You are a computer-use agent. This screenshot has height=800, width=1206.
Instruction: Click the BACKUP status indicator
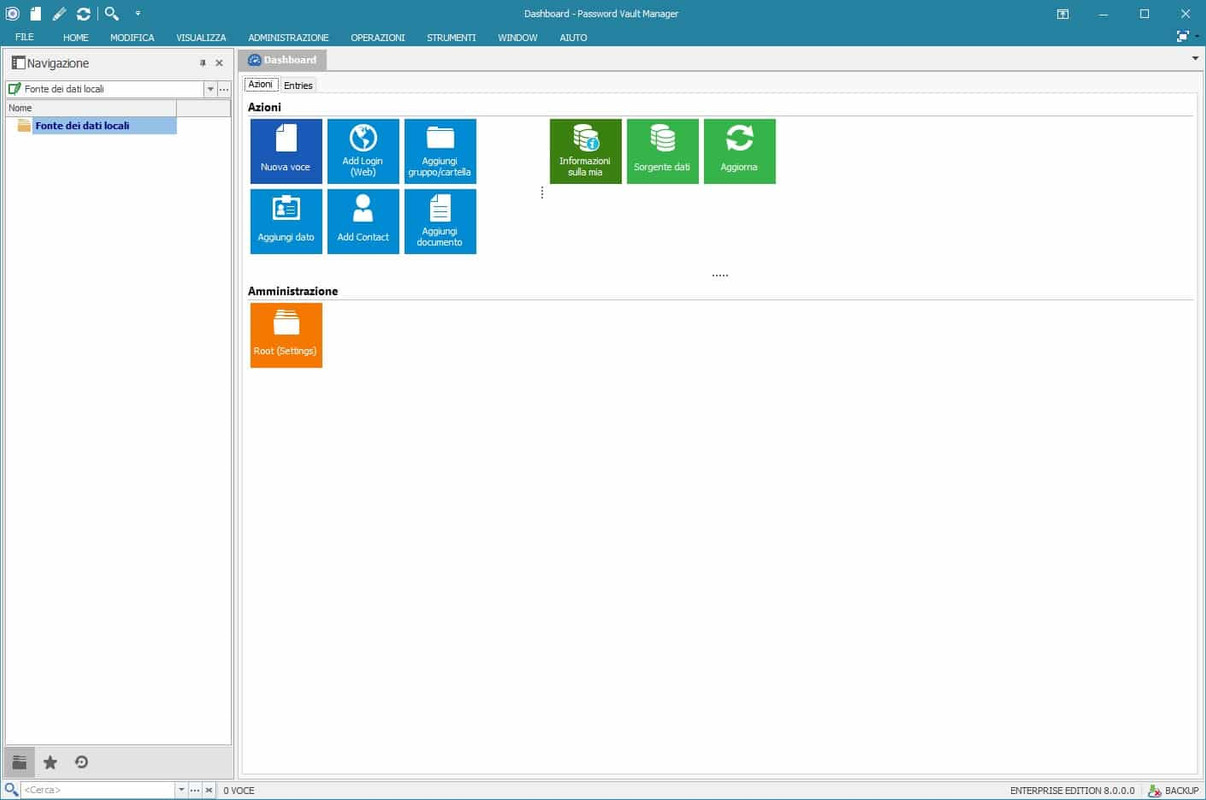[1173, 790]
